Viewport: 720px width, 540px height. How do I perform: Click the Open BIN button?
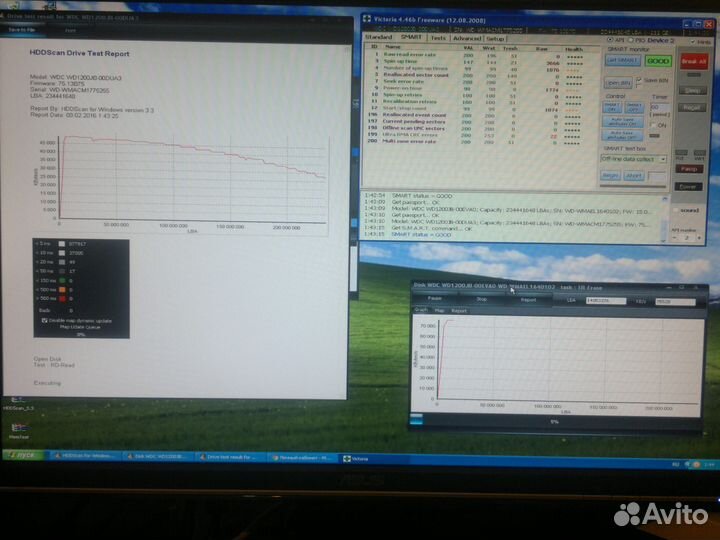click(618, 83)
